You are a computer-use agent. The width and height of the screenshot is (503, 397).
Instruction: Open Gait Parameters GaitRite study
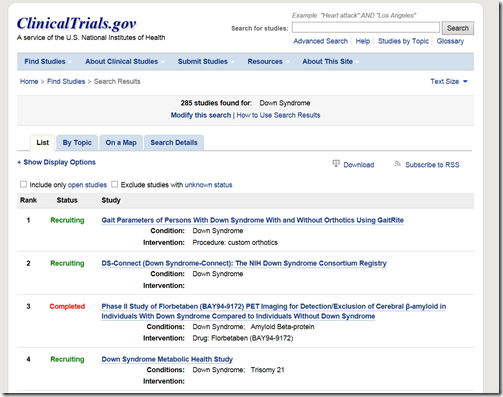tap(252, 220)
